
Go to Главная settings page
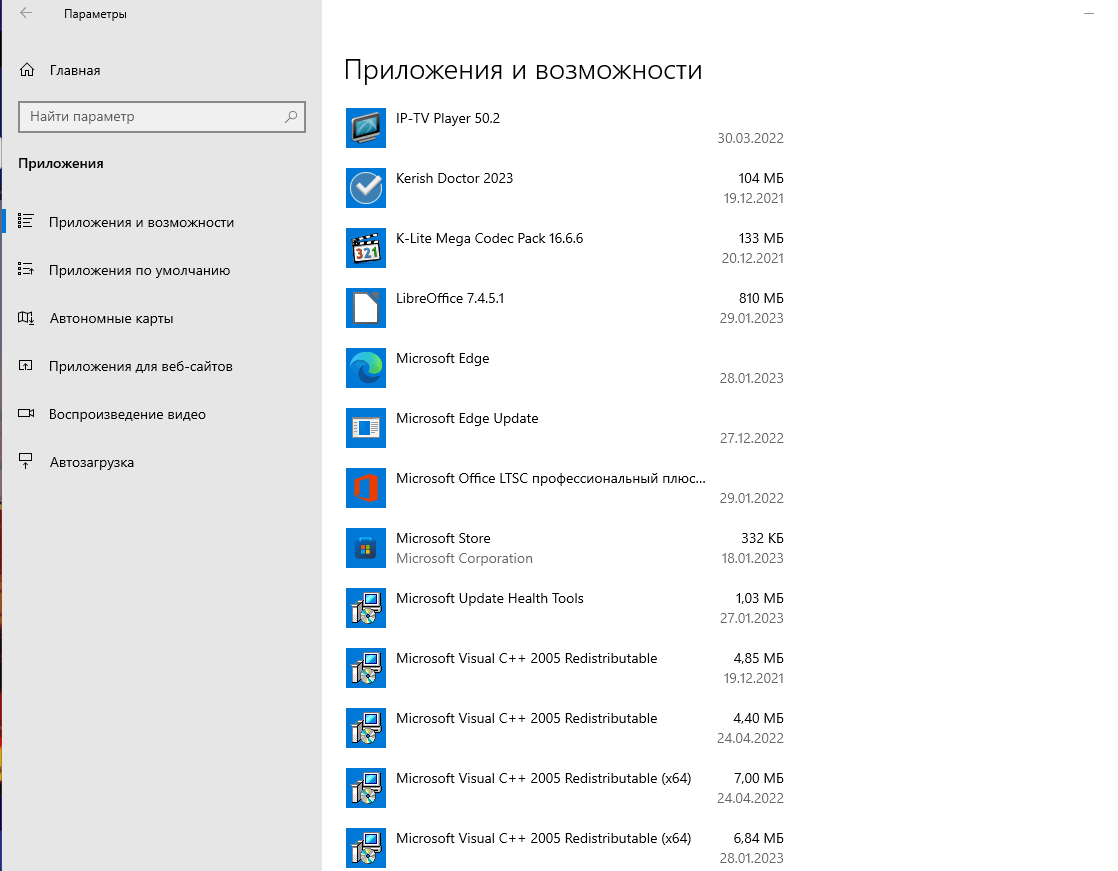click(161, 70)
